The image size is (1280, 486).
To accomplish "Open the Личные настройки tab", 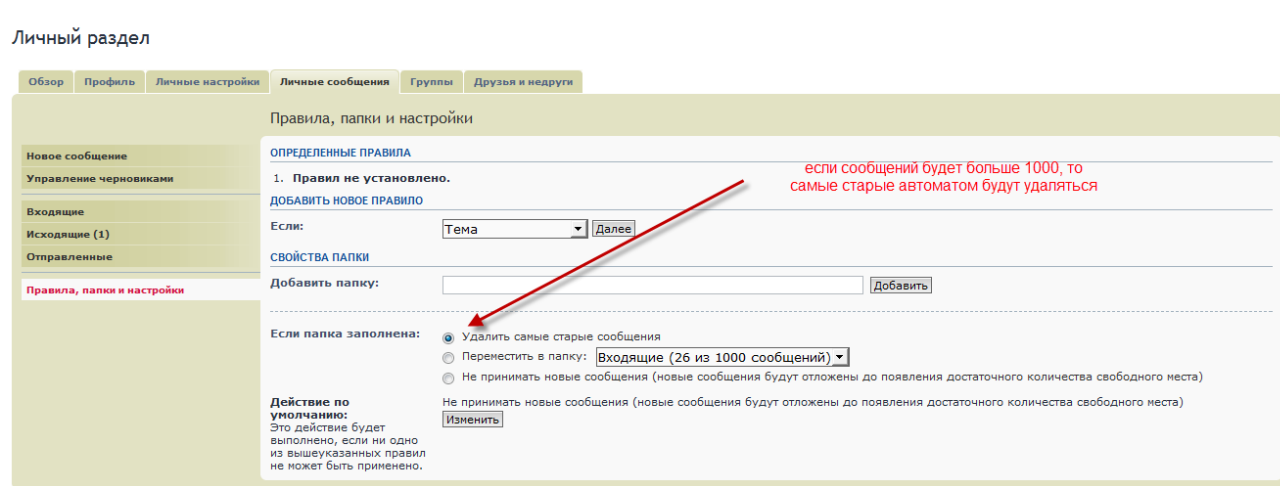I will [x=207, y=82].
